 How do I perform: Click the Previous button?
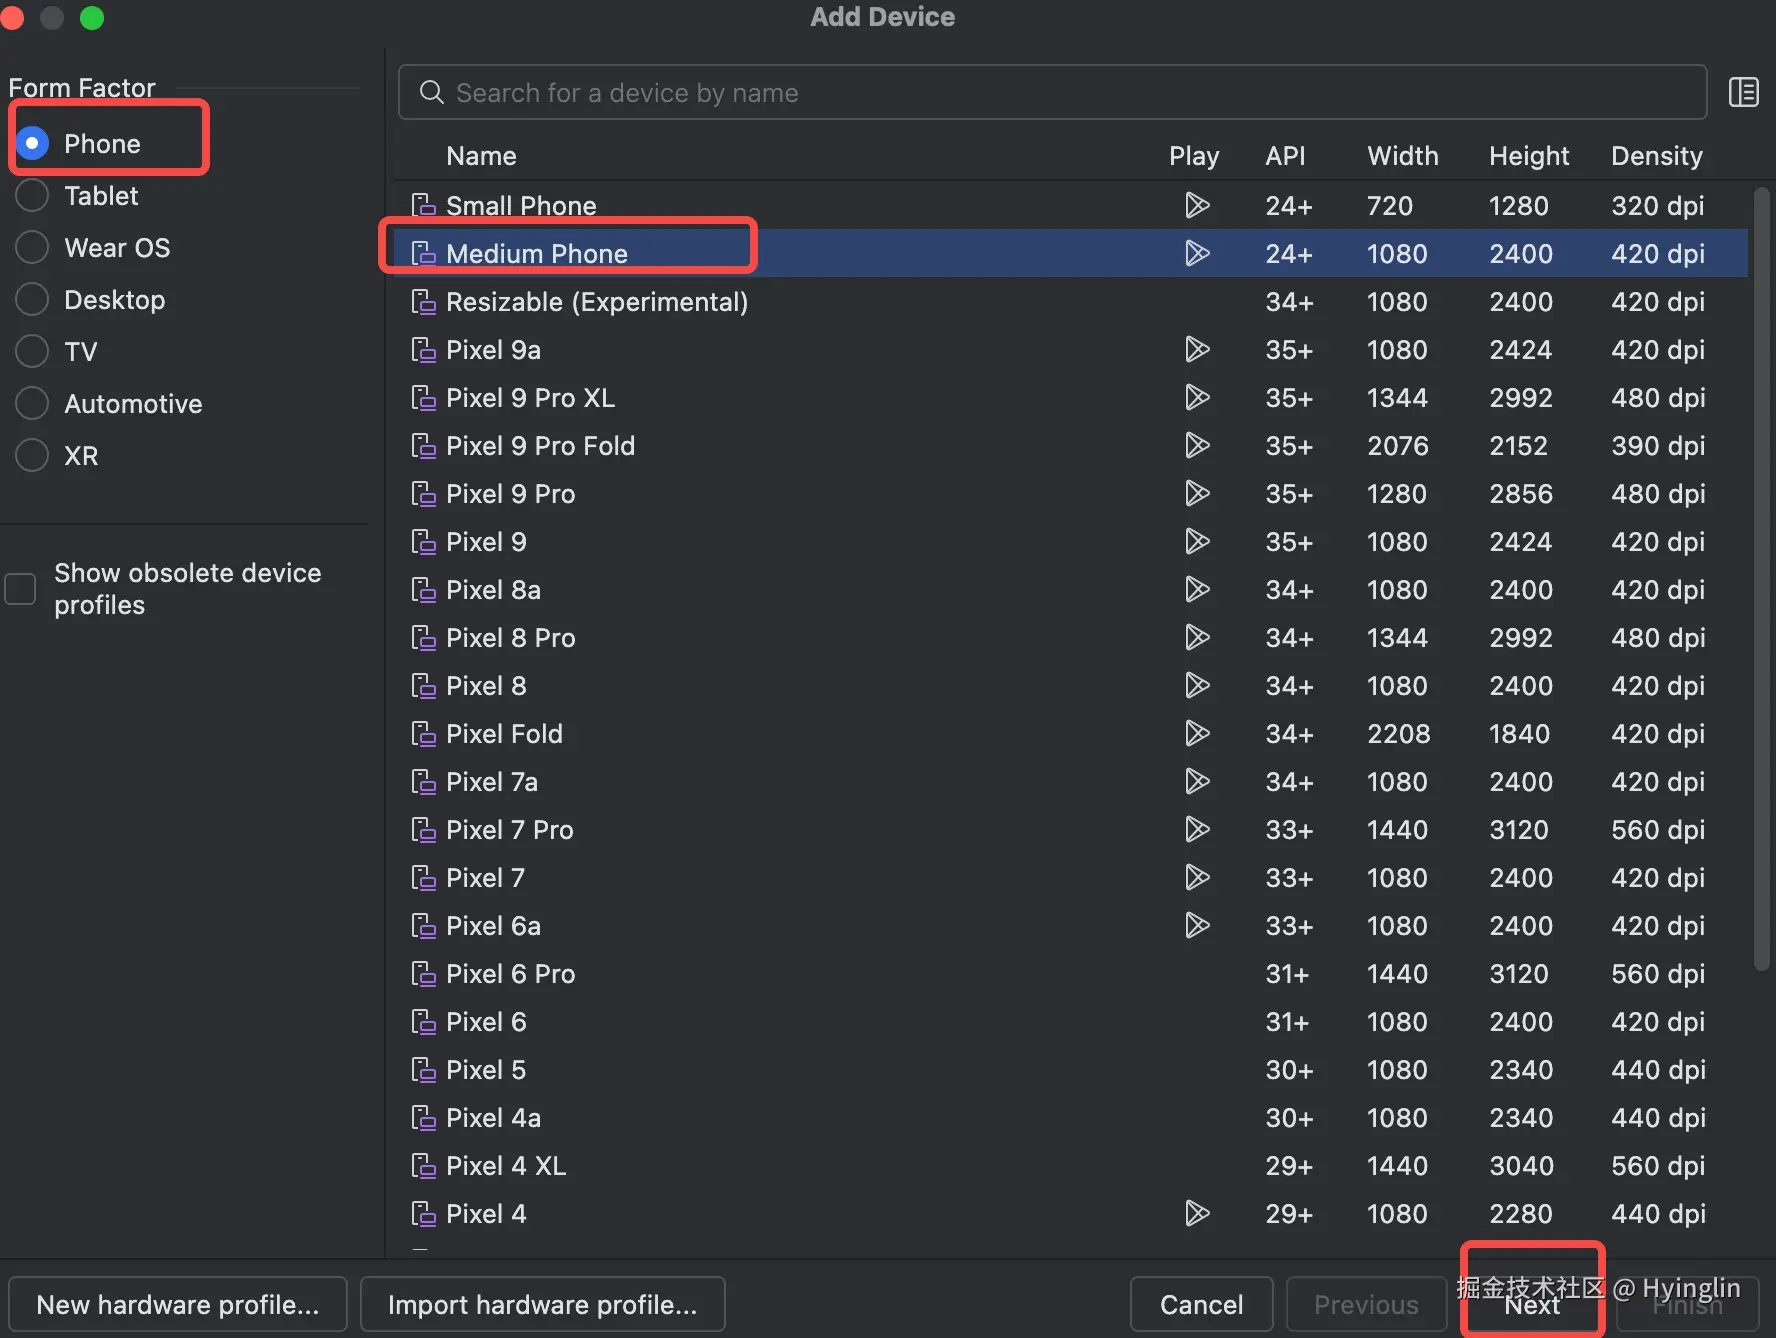[1366, 1304]
